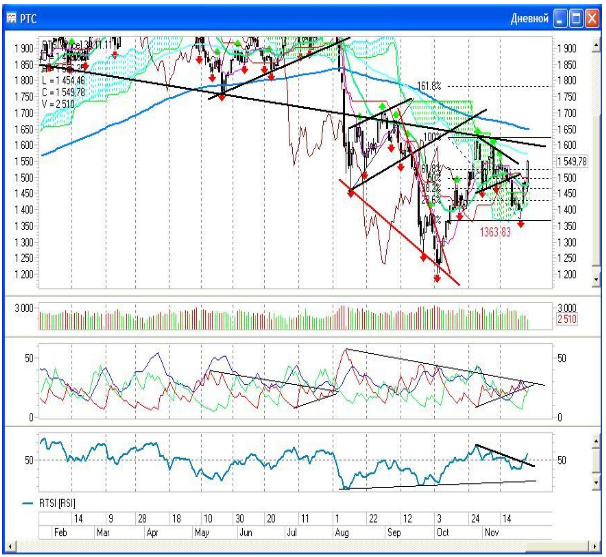Click the red arrow marker at the October low
Image resolution: width=606 pixels, height=557 pixels.
tap(437, 279)
